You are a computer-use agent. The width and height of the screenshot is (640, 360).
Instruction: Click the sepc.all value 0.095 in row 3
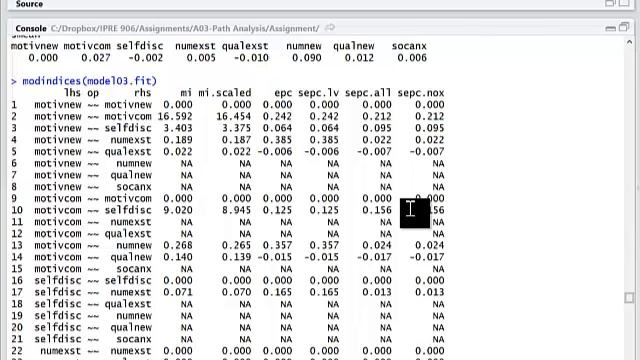[x=377, y=128]
